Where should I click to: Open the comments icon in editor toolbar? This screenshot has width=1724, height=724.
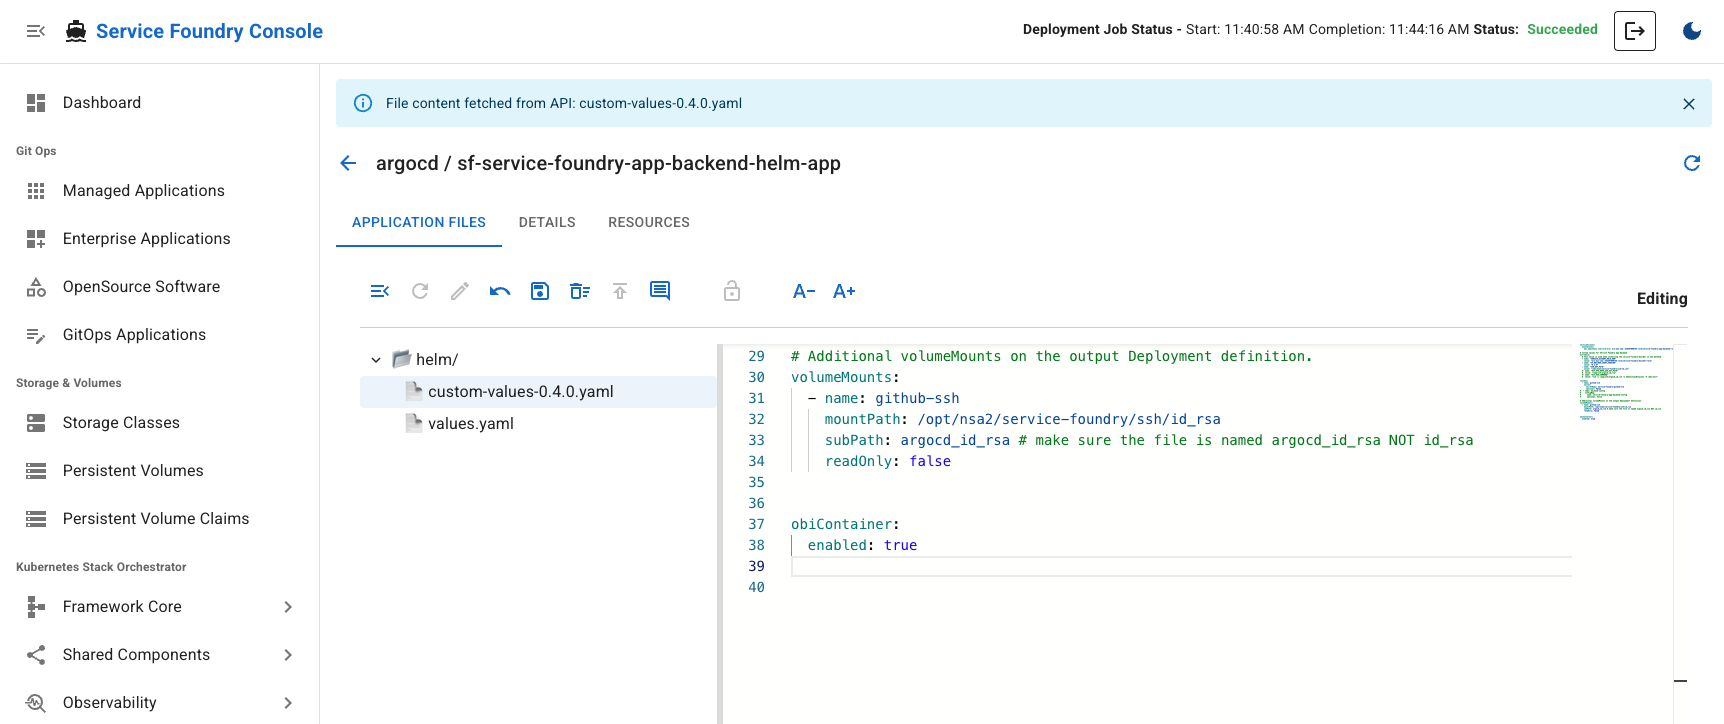click(660, 291)
